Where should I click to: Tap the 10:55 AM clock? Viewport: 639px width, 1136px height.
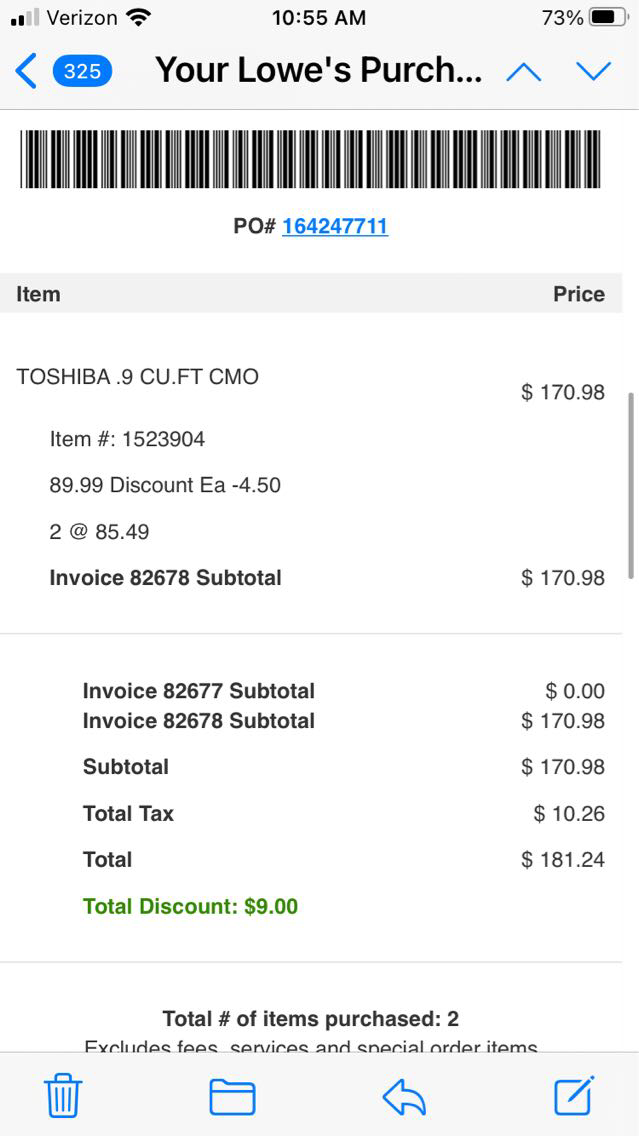319,18
